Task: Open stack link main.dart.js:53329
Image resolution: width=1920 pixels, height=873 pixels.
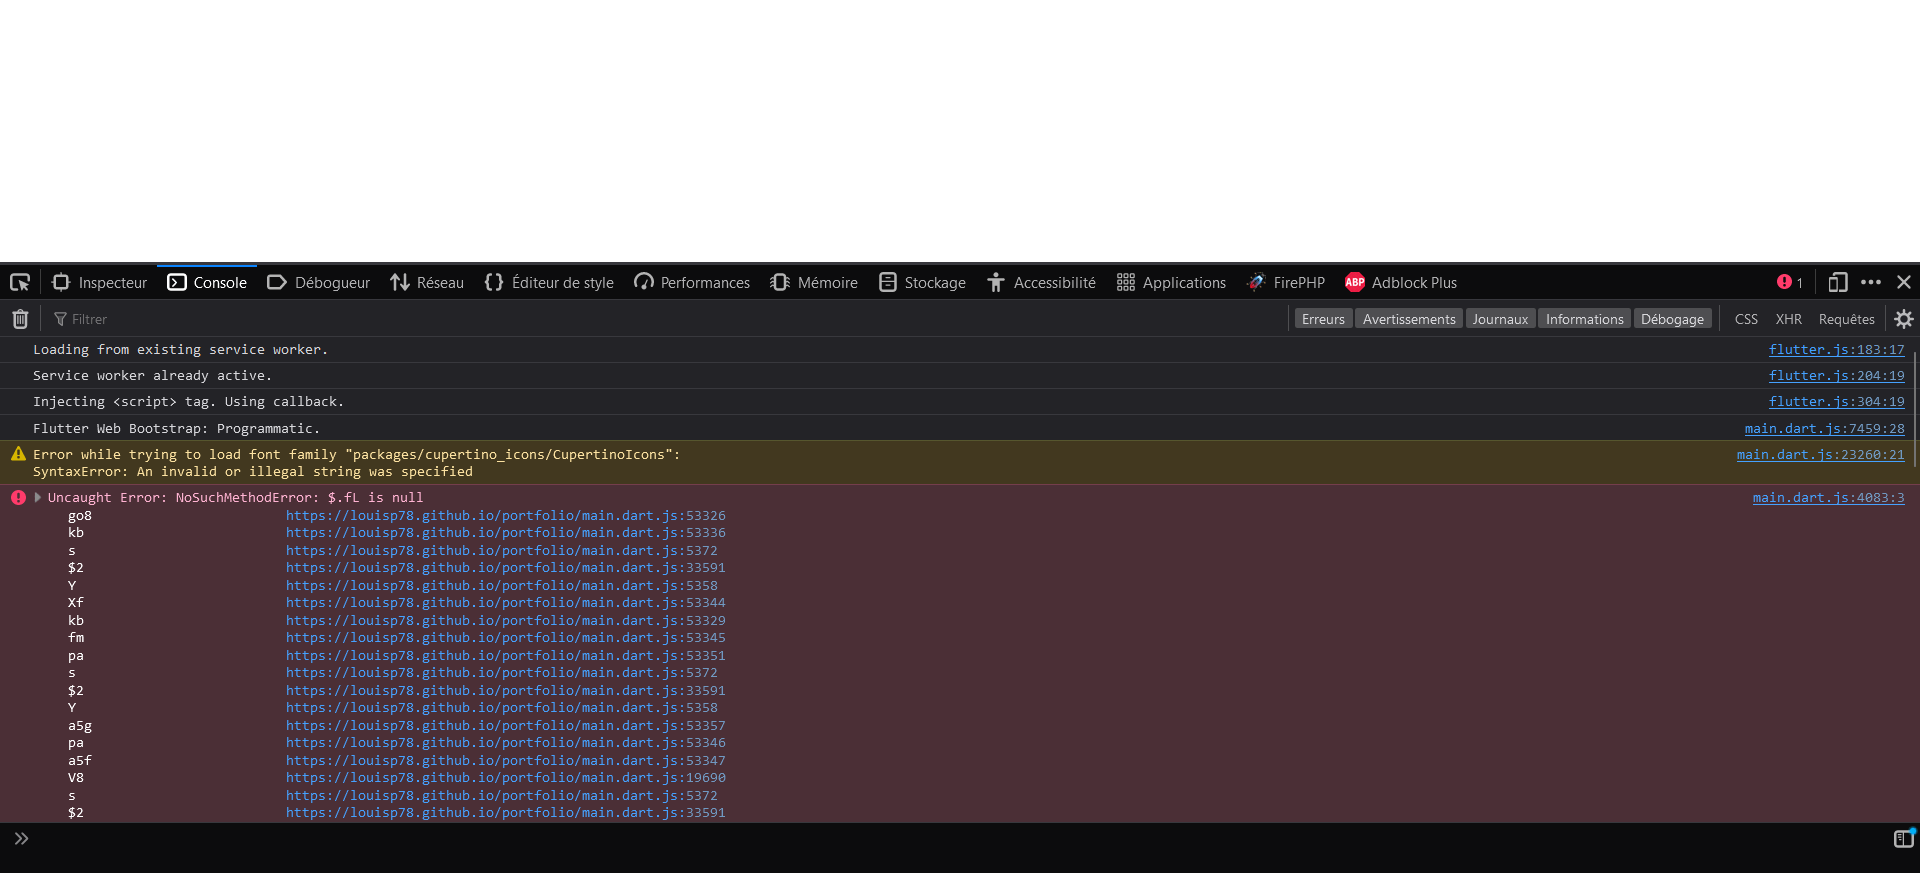Action: coord(506,621)
